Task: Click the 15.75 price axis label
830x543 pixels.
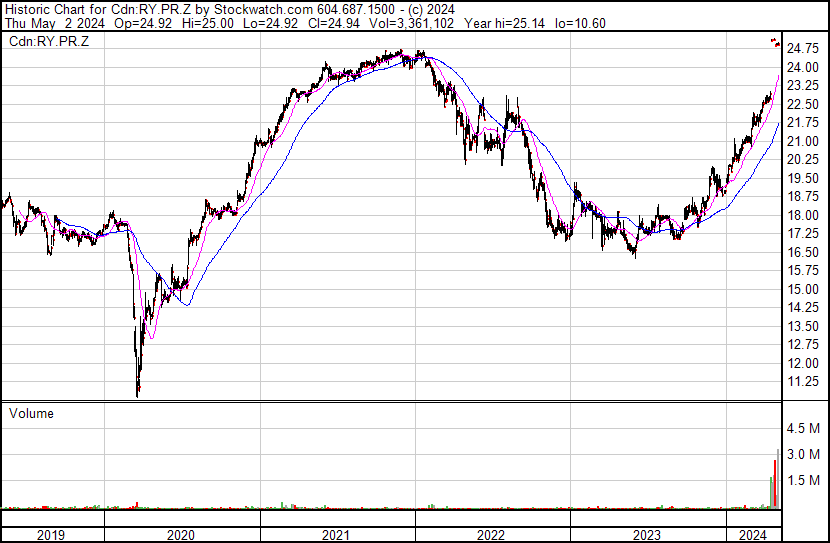Action: (x=803, y=271)
